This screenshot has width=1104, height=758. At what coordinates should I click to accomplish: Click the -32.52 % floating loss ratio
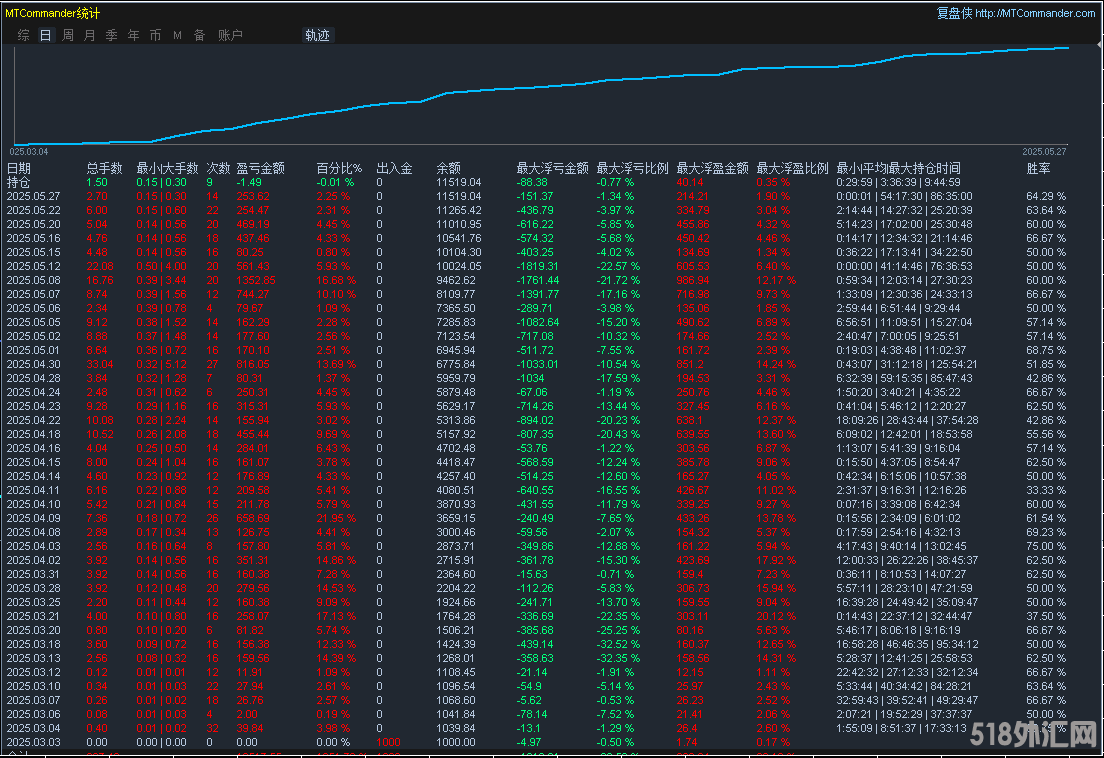pyautogui.click(x=618, y=644)
